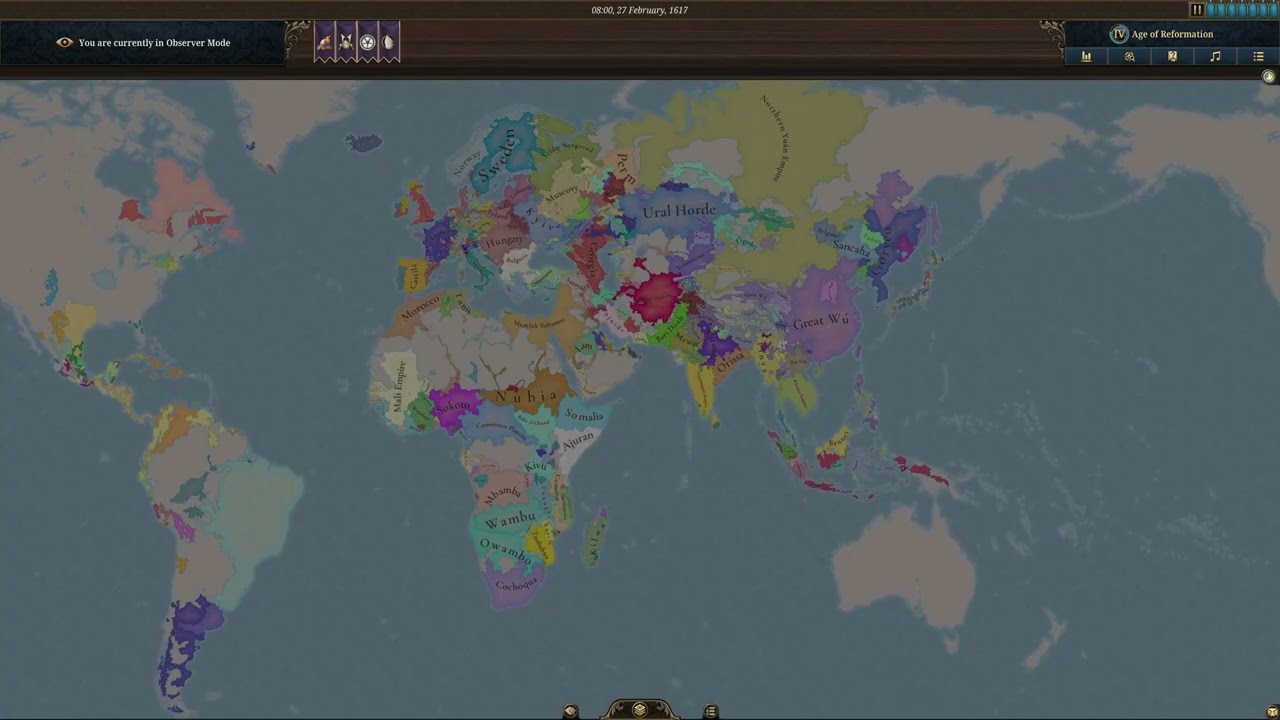The height and width of the screenshot is (720, 1280).
Task: Open the help question mark book
Action: [x=1172, y=56]
